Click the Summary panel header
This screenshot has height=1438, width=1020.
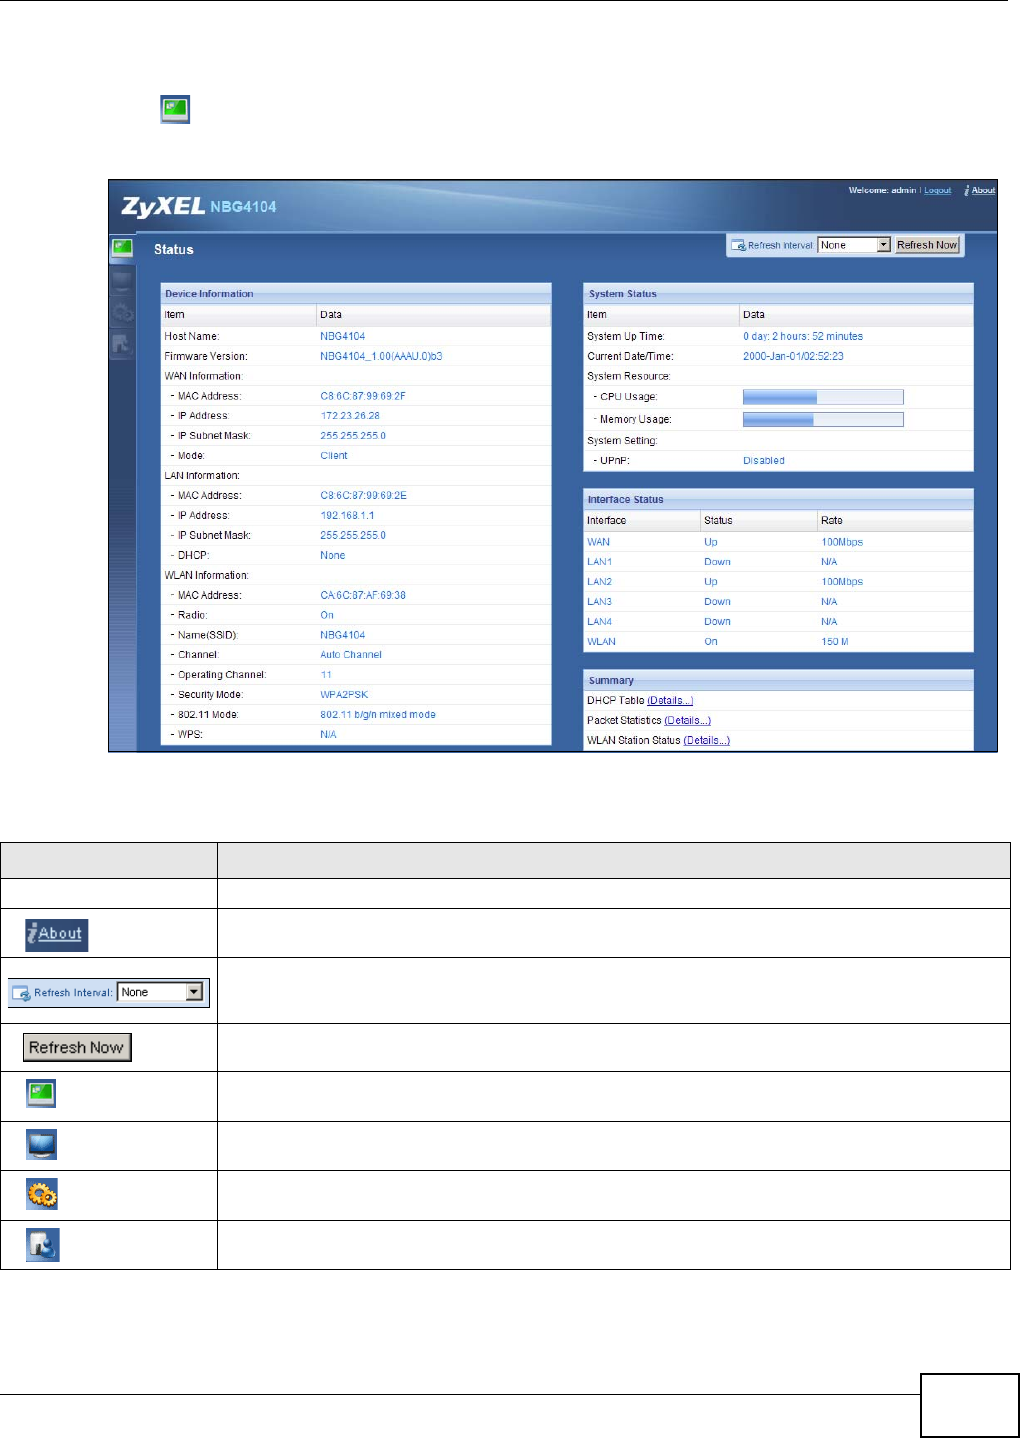click(x=778, y=680)
